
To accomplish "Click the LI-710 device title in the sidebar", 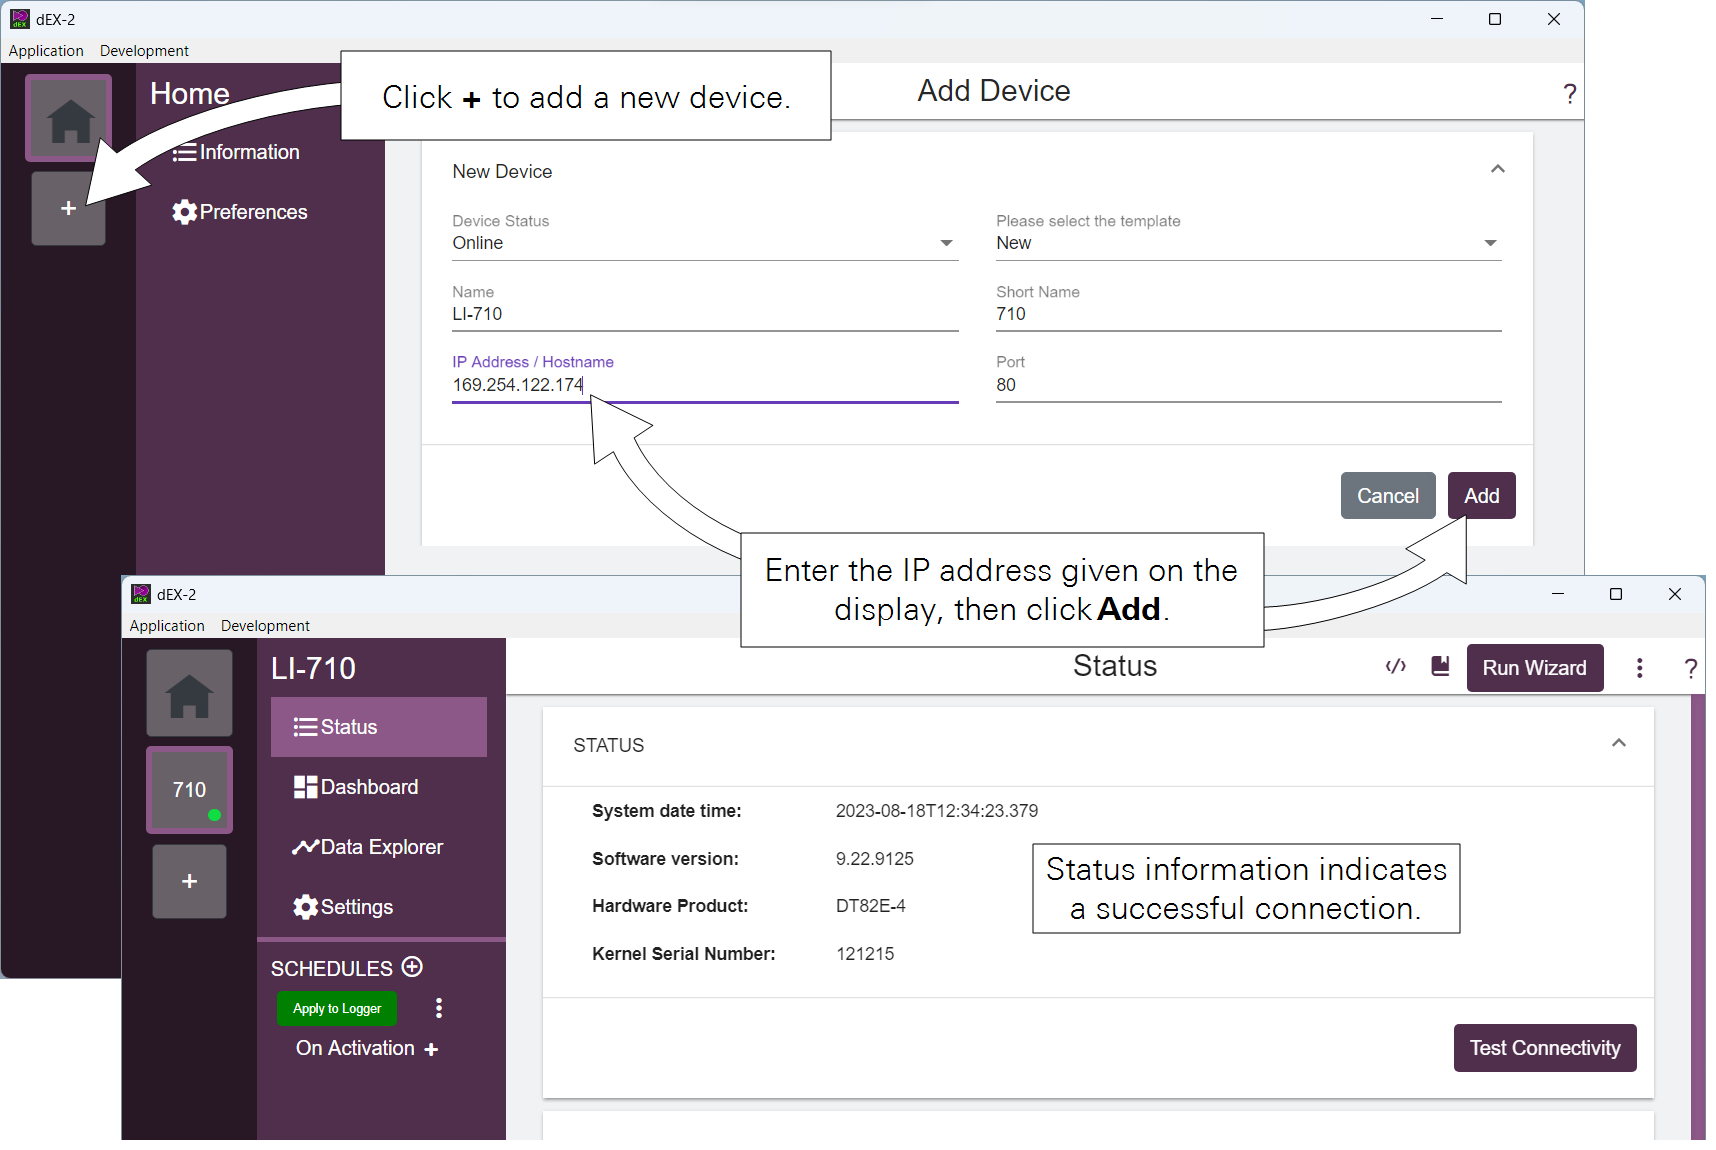I will tap(313, 668).
